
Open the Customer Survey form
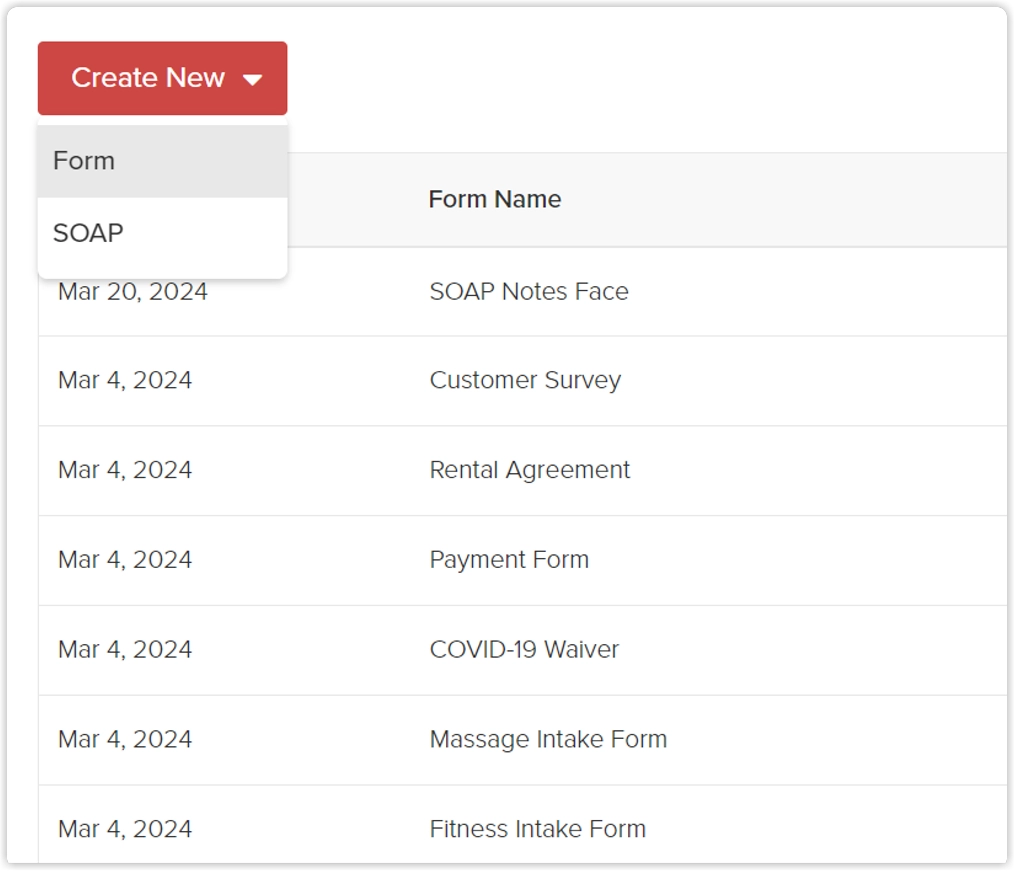coord(524,380)
